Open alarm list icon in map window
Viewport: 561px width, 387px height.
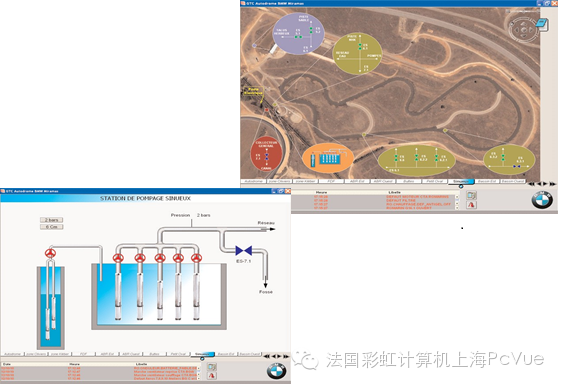click(x=472, y=195)
